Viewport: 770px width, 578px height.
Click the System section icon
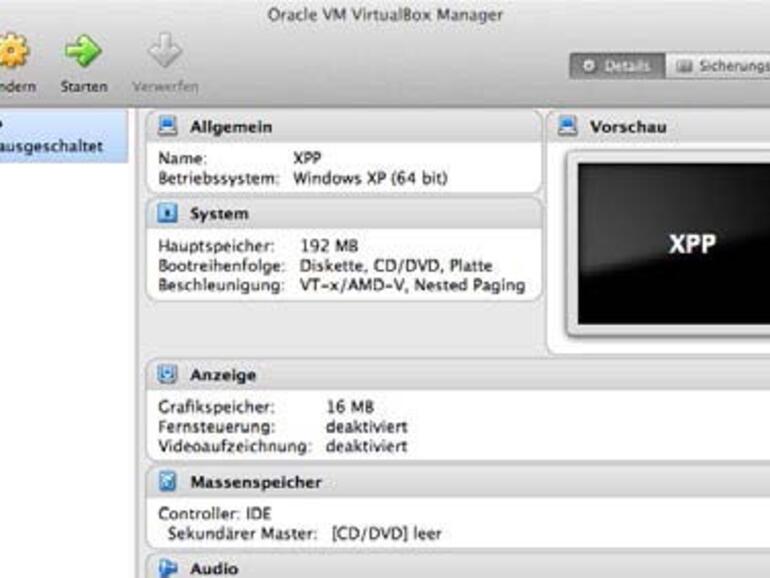(x=167, y=214)
